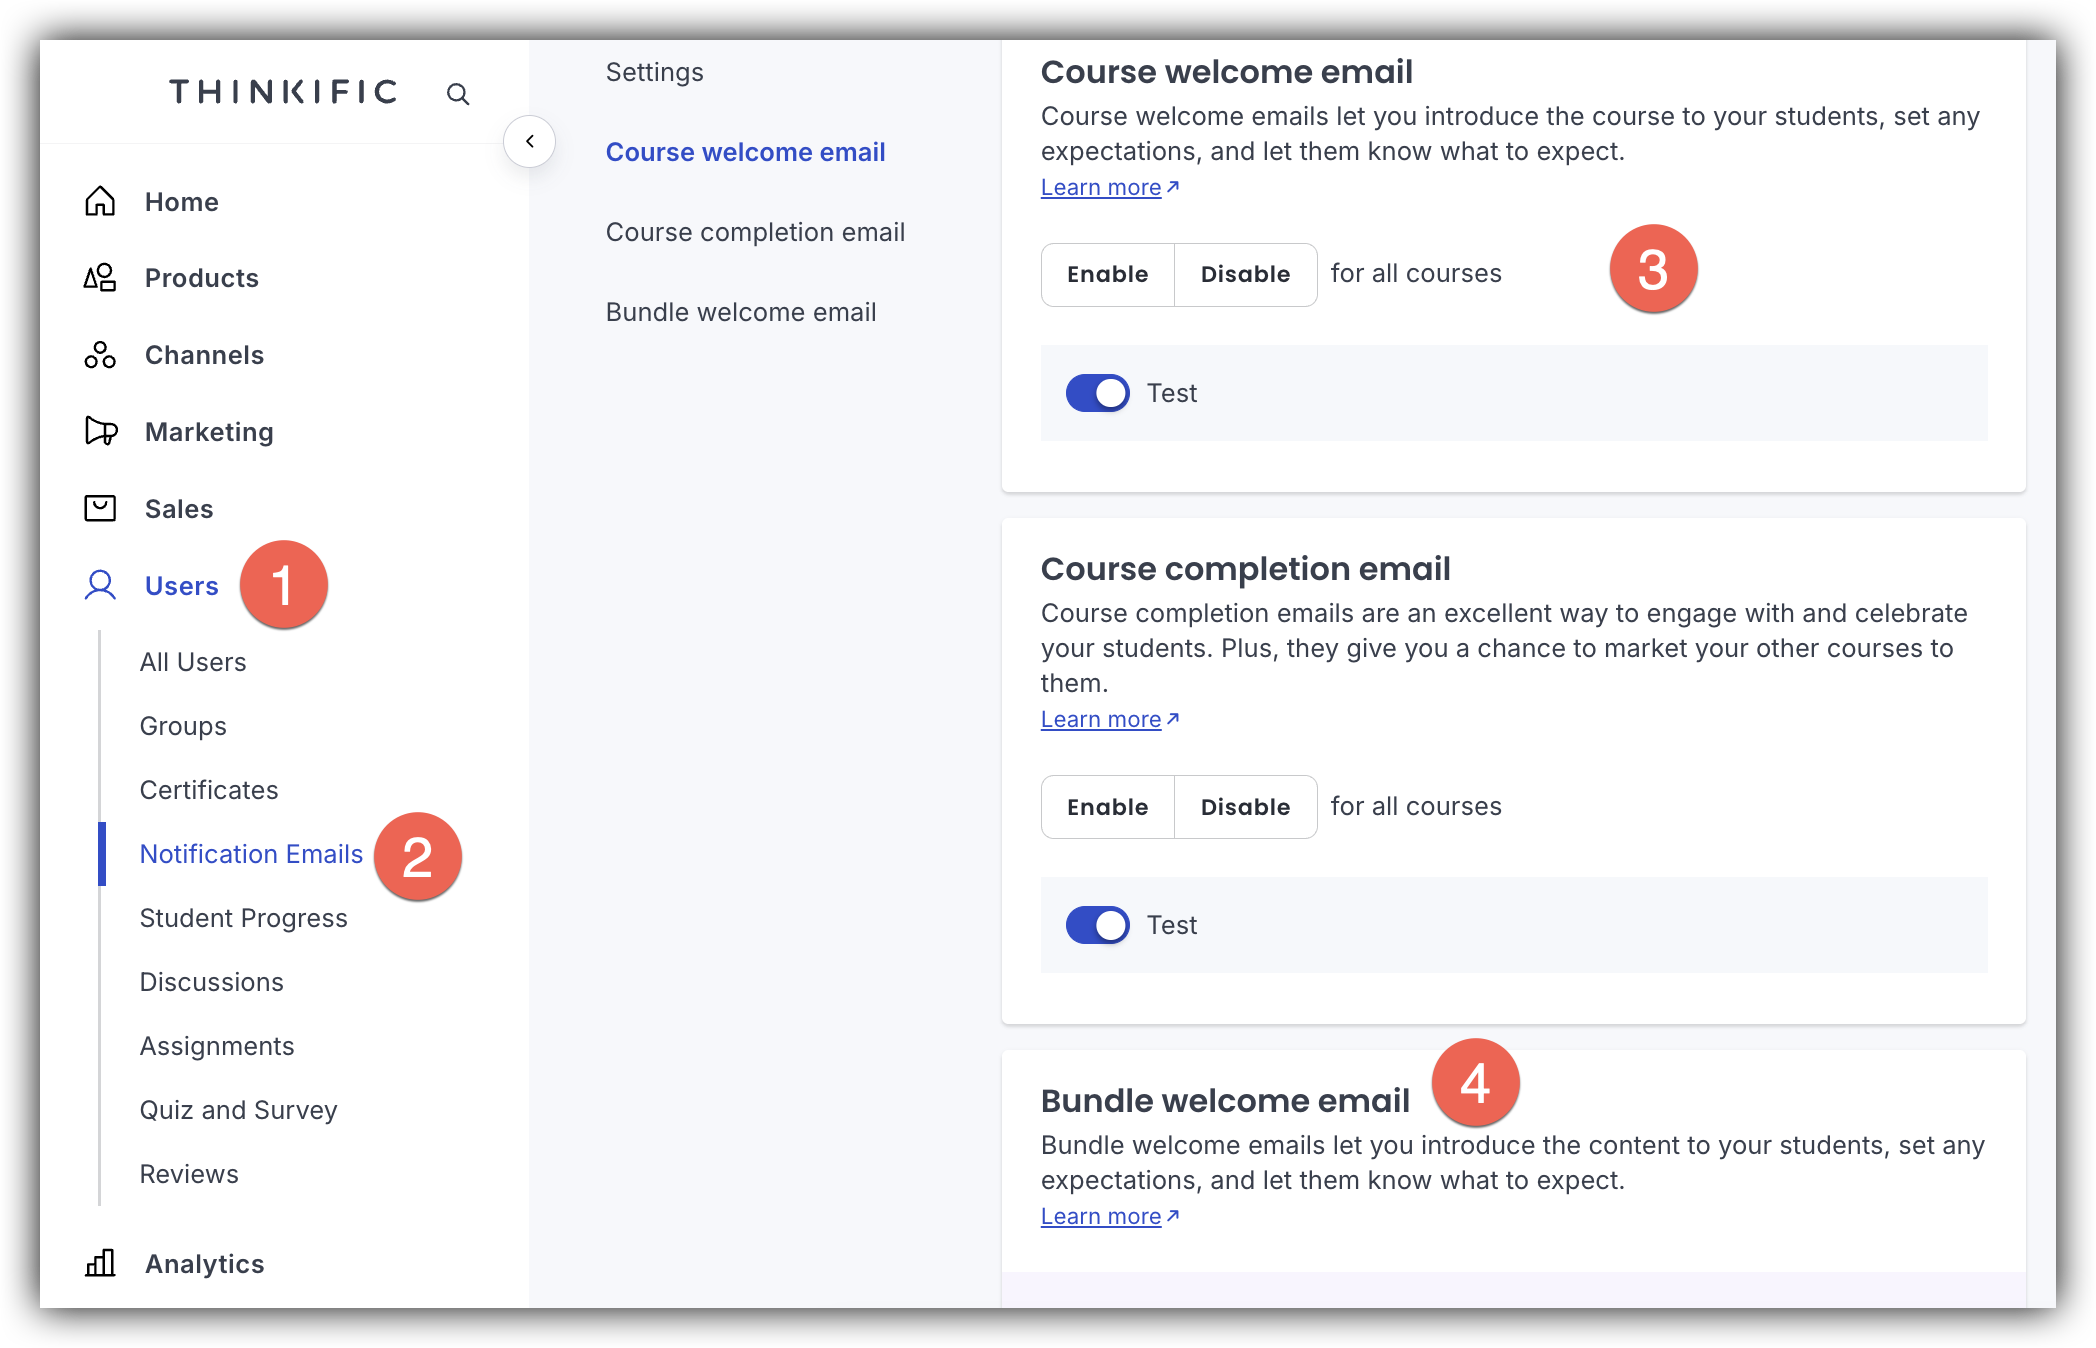Click the Sales bag icon

pos(100,508)
